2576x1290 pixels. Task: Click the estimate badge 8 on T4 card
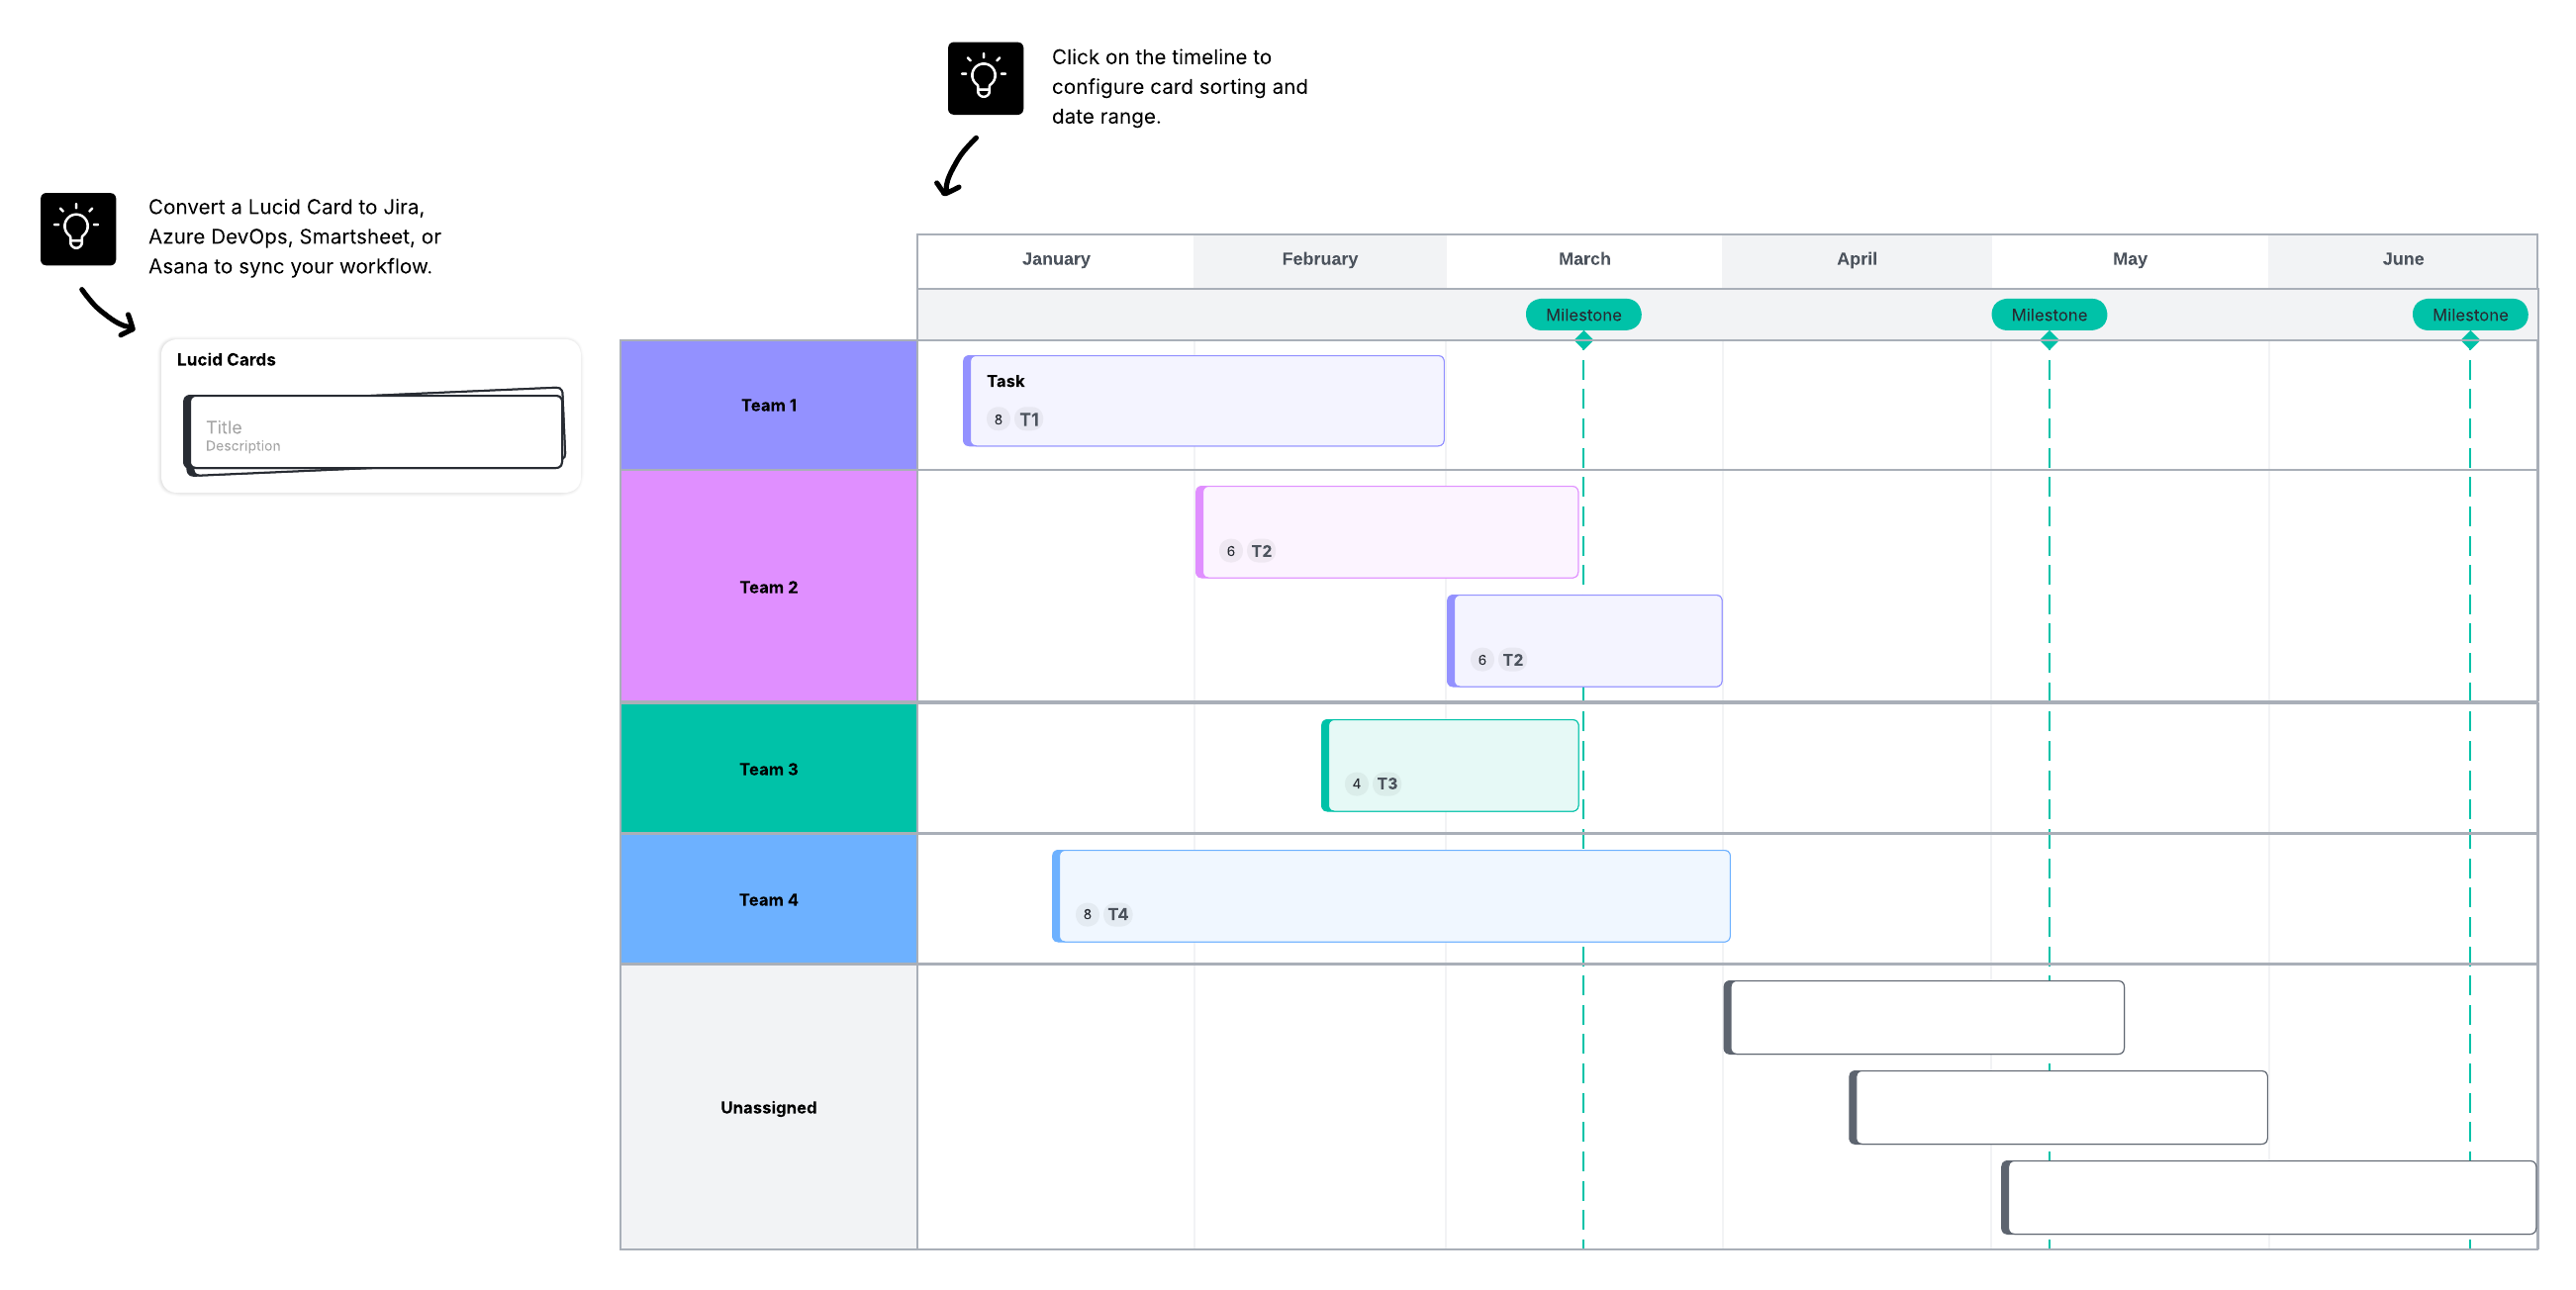click(x=1087, y=914)
